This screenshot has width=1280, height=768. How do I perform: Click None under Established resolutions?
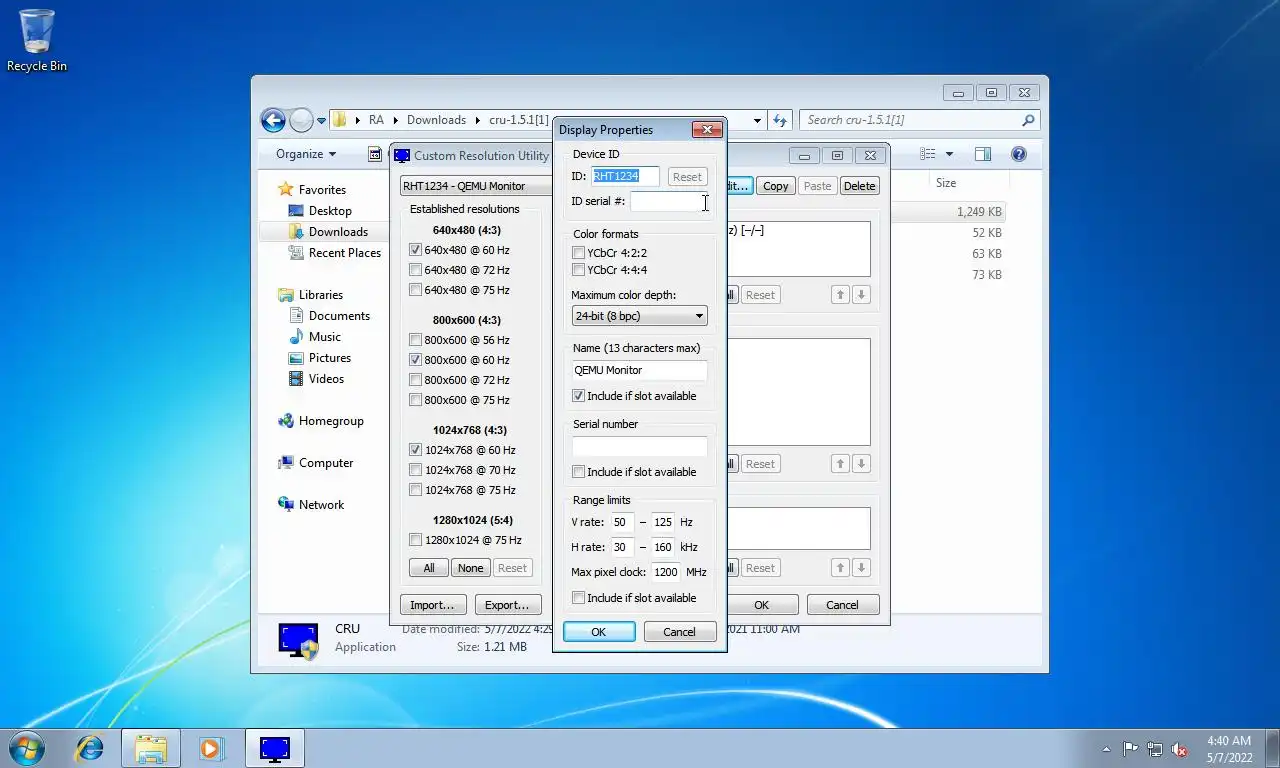[470, 568]
